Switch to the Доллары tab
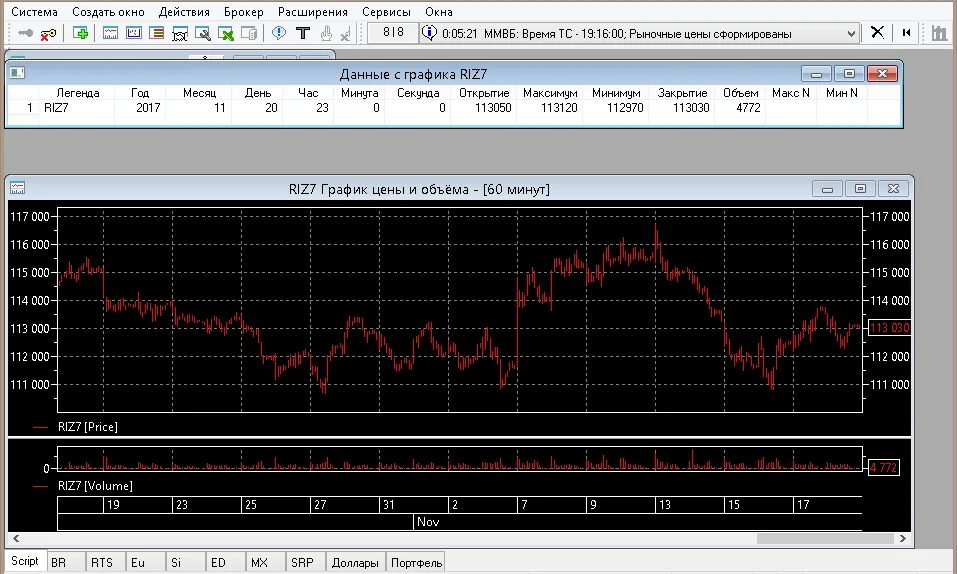957x574 pixels. 355,562
